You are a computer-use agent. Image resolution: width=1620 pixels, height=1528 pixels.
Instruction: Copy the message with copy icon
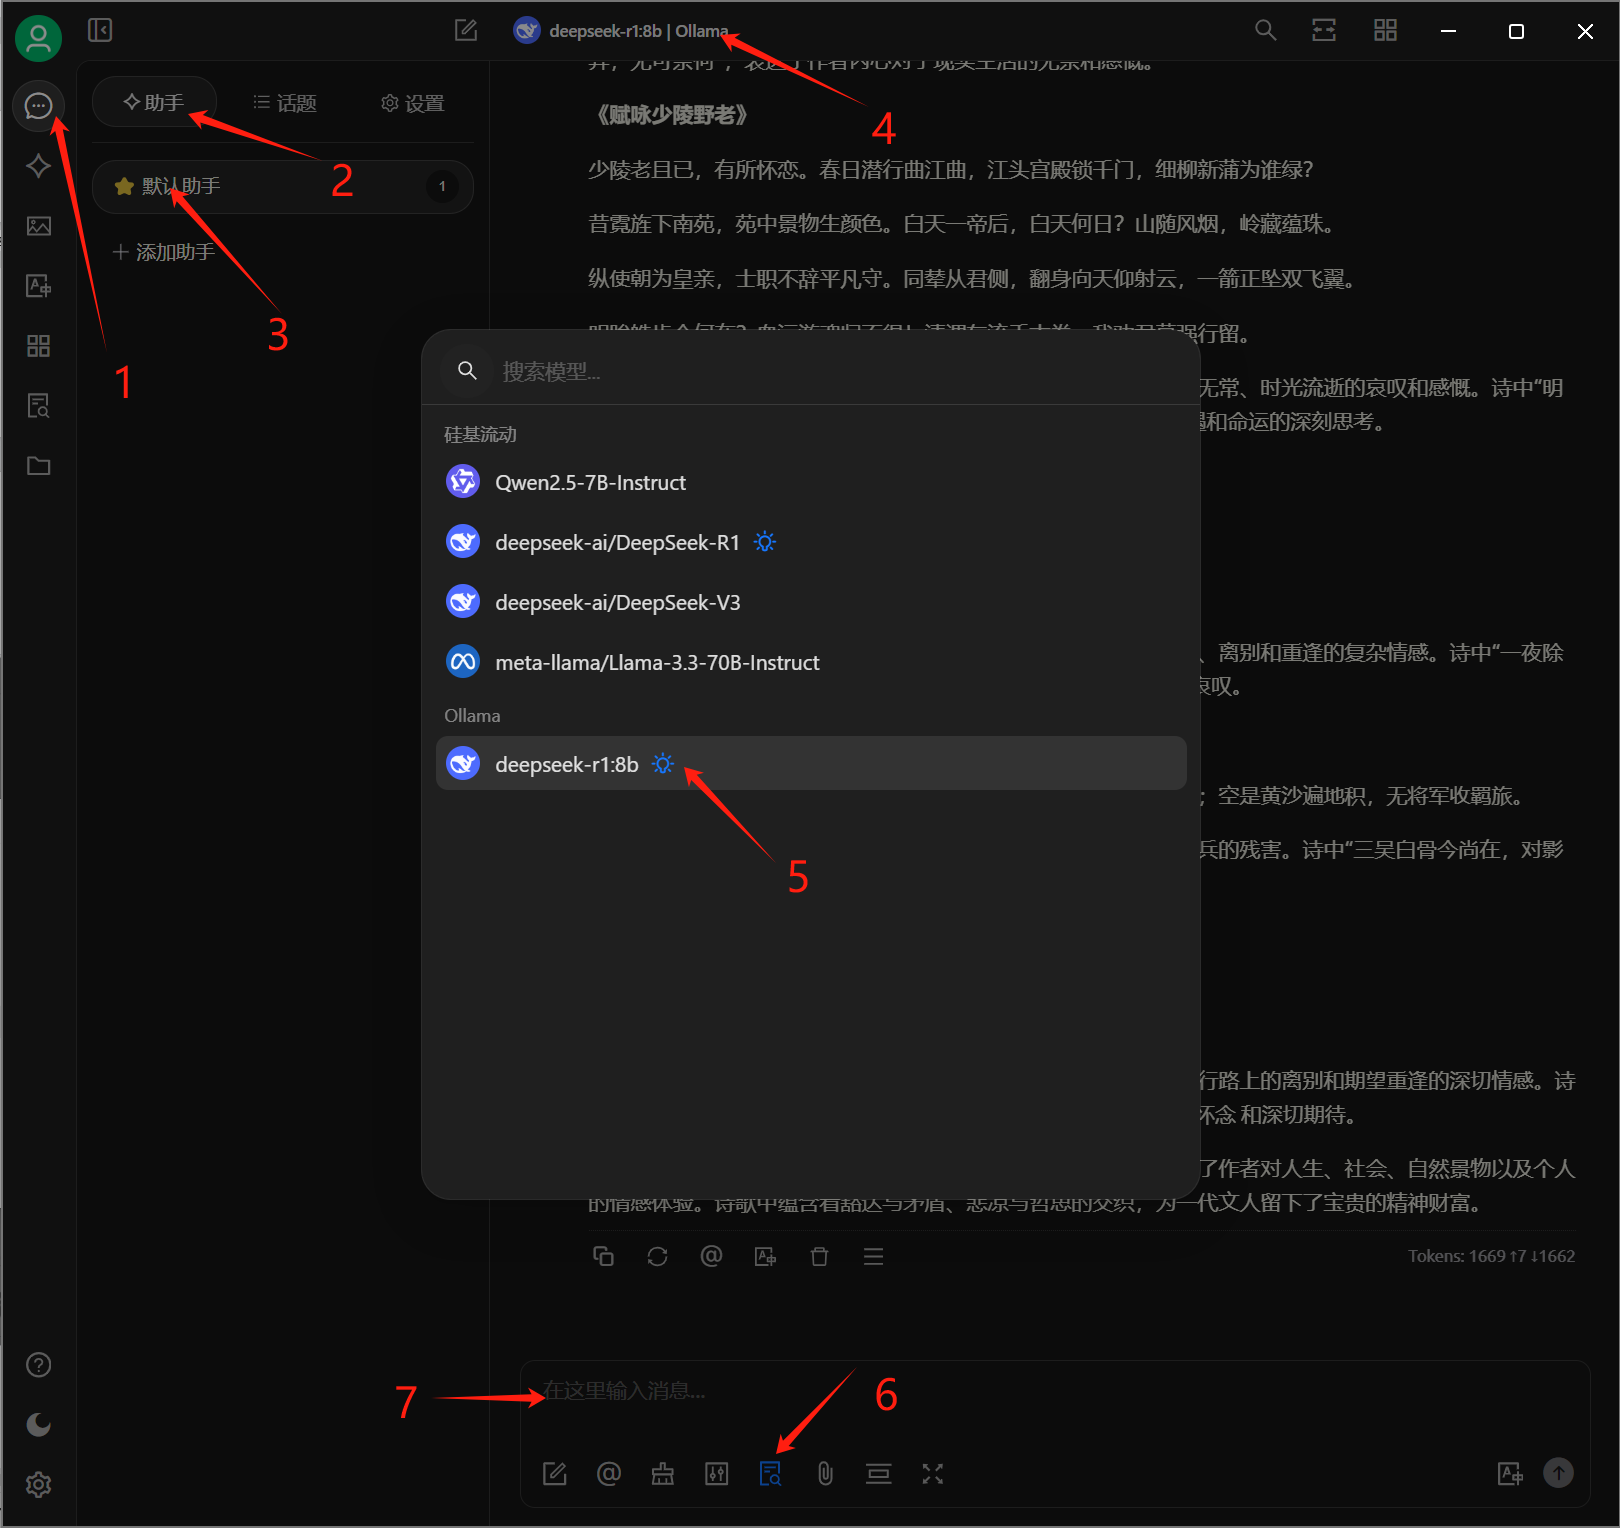603,1256
